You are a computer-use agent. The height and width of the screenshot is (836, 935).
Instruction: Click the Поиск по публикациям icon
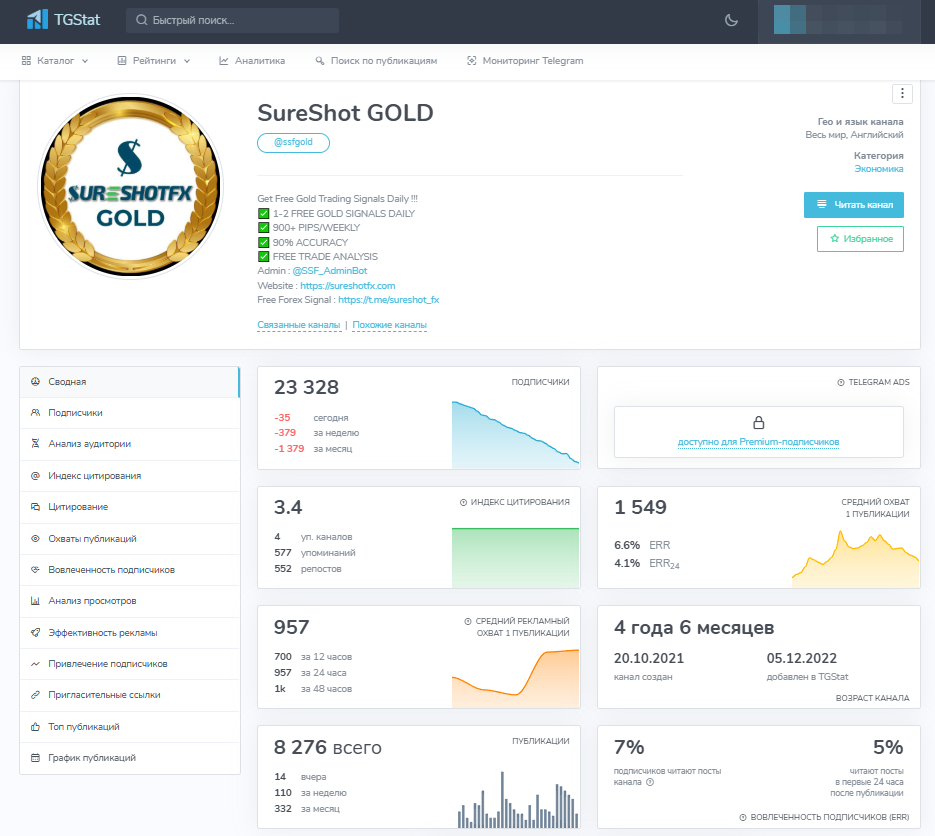(x=320, y=60)
